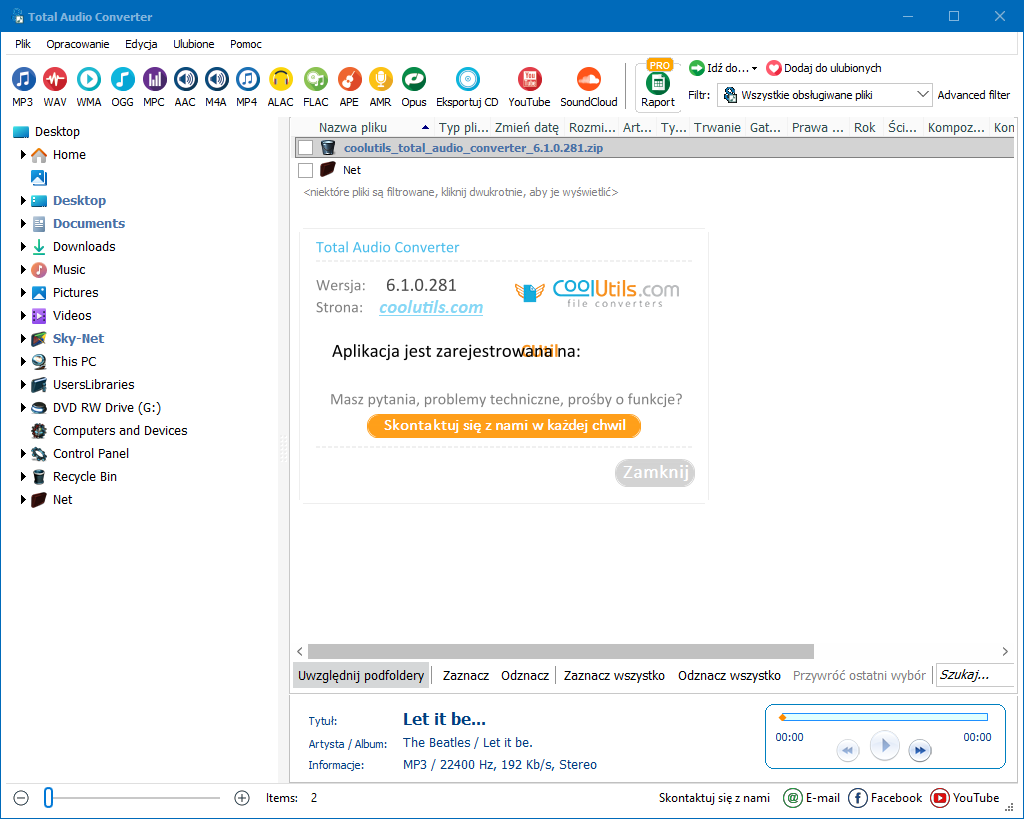Select AMR microphone icon

tap(381, 80)
